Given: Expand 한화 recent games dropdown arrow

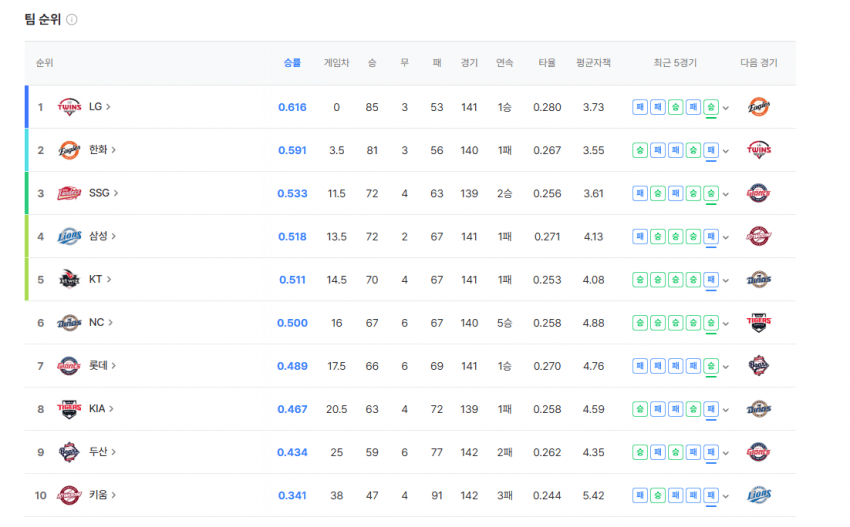Looking at the screenshot, I should click(726, 151).
